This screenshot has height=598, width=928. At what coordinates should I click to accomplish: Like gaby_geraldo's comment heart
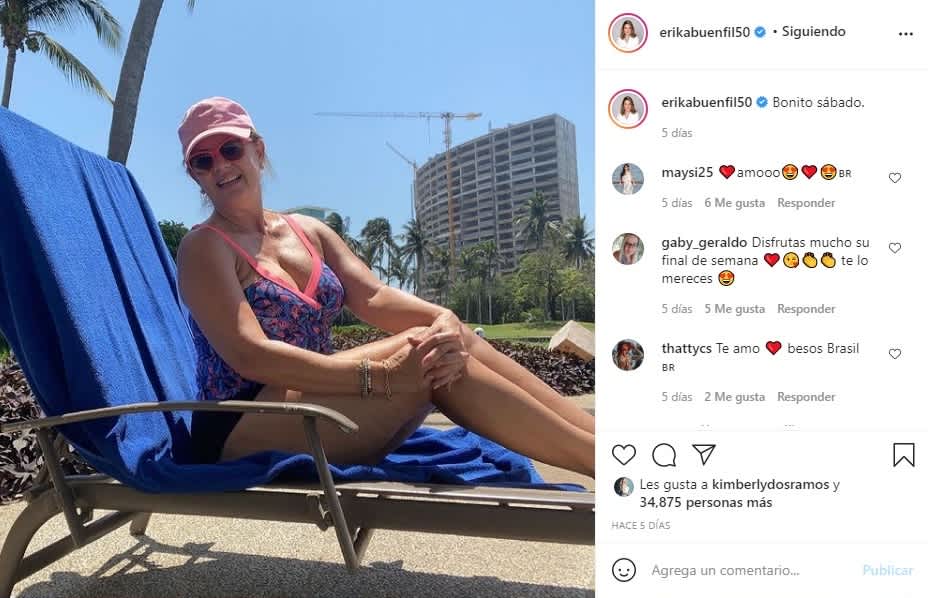(x=895, y=247)
